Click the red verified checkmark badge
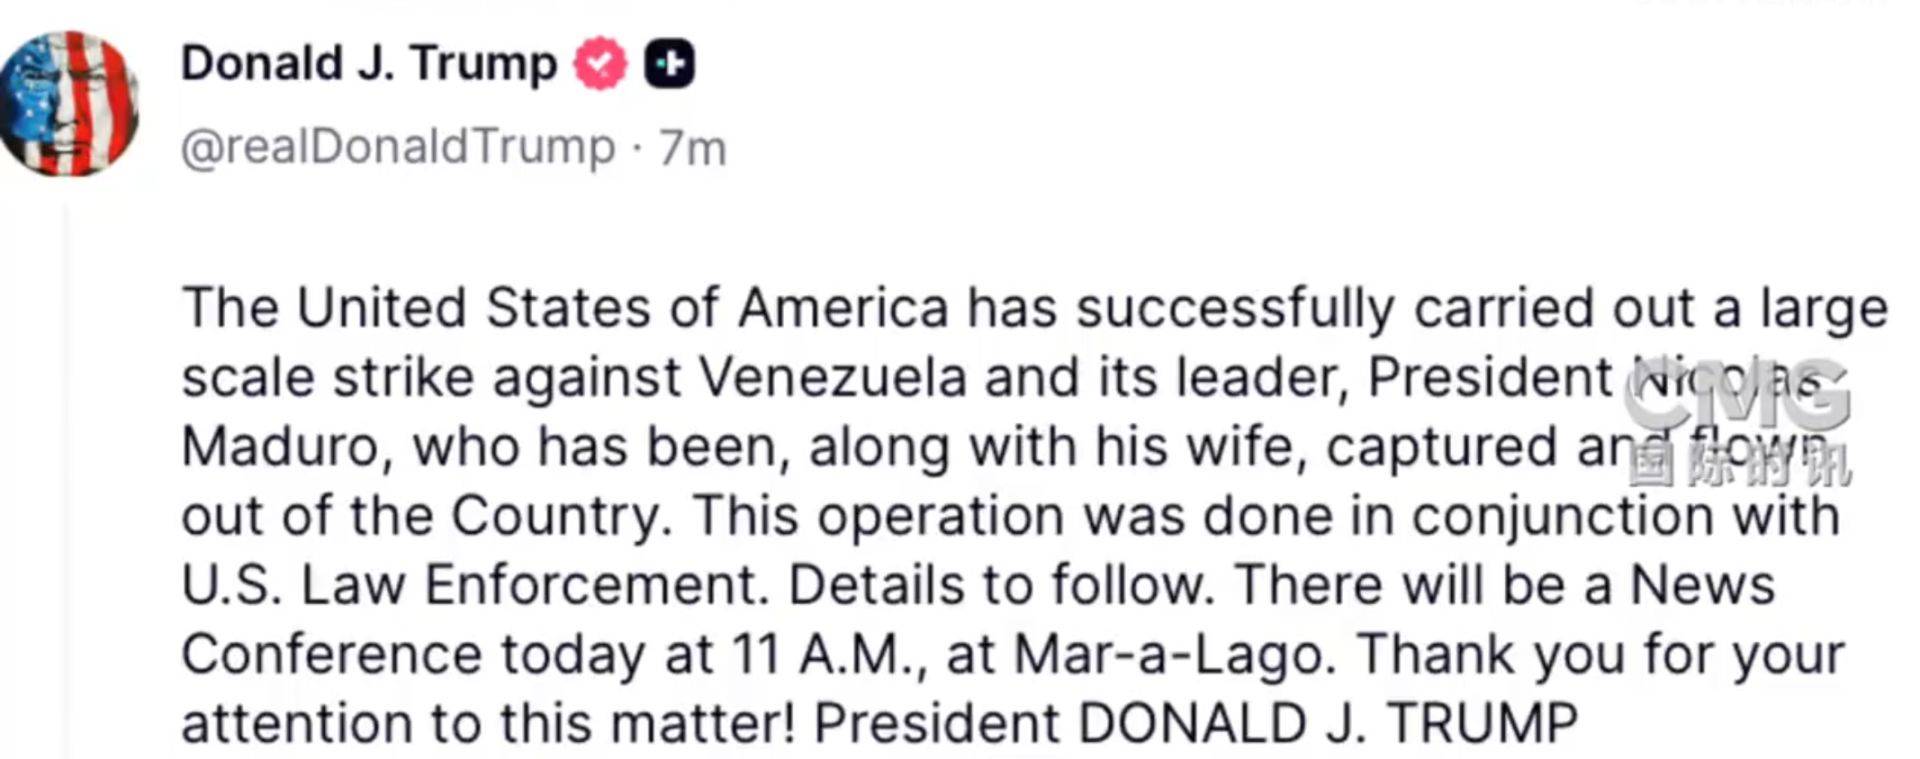 point(599,64)
